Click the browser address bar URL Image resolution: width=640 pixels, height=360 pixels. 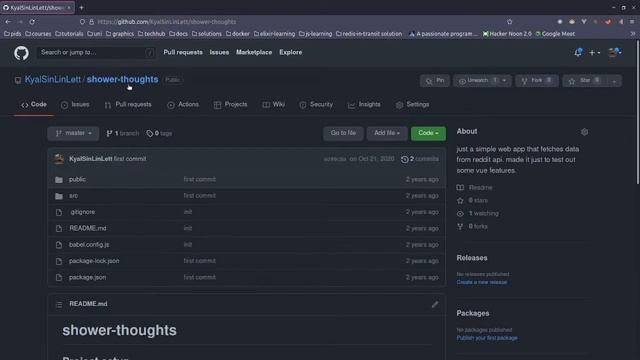click(167, 22)
